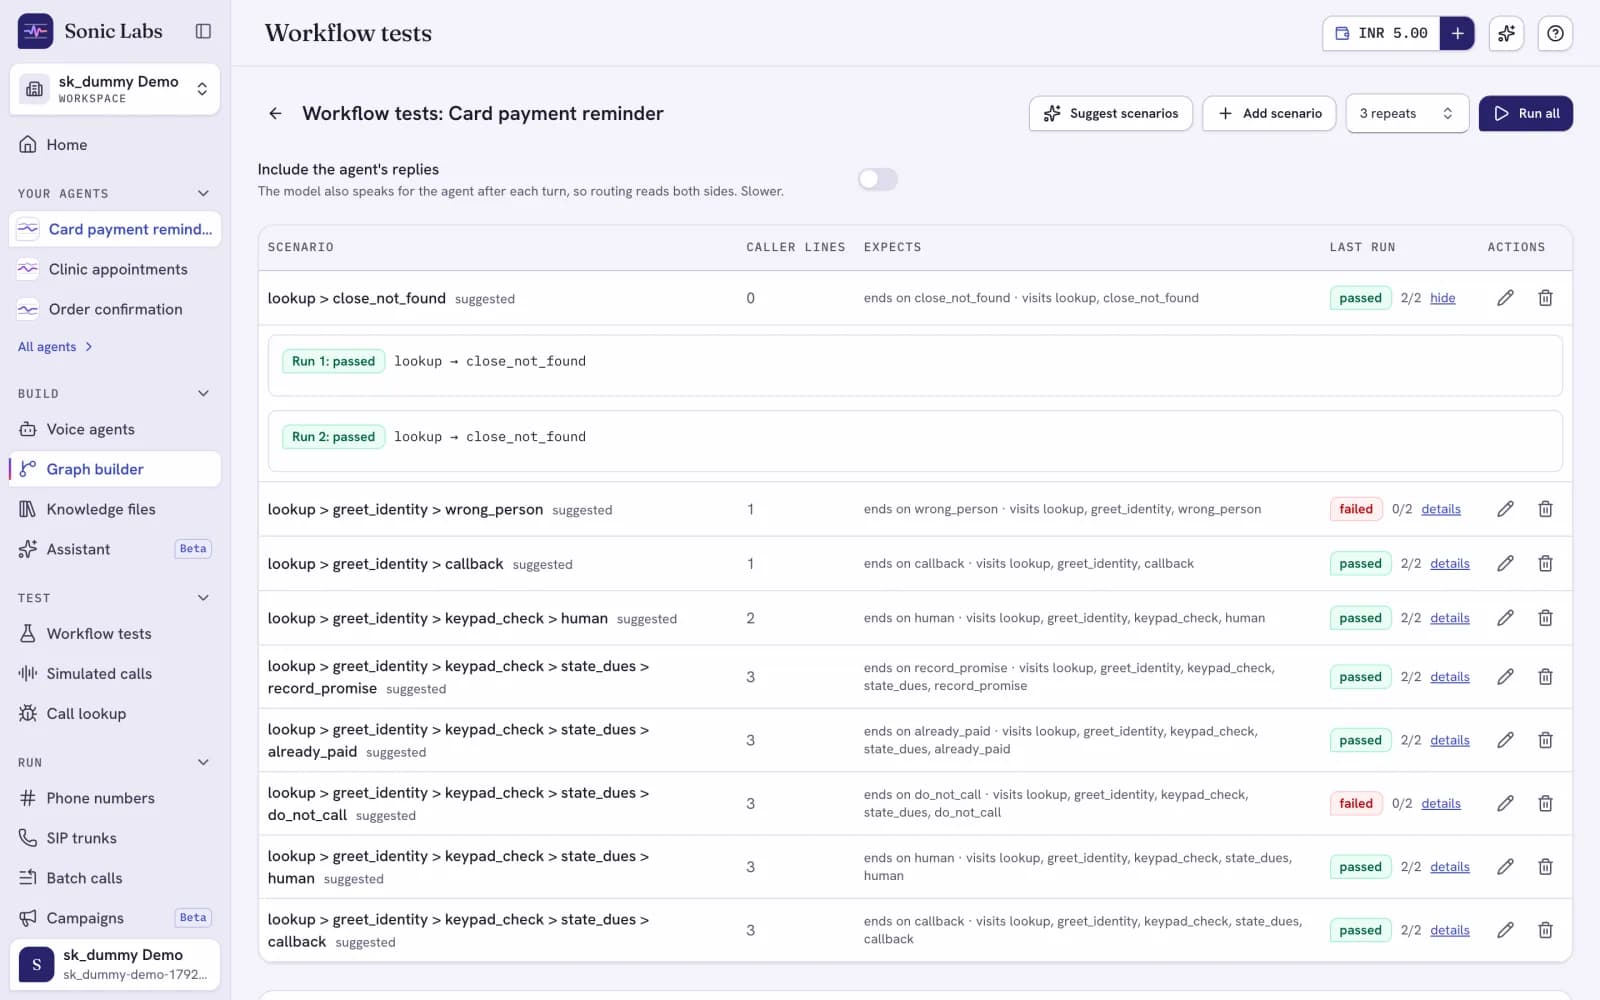Edit the already_paid scenario
1600x1000 pixels.
[x=1505, y=740]
